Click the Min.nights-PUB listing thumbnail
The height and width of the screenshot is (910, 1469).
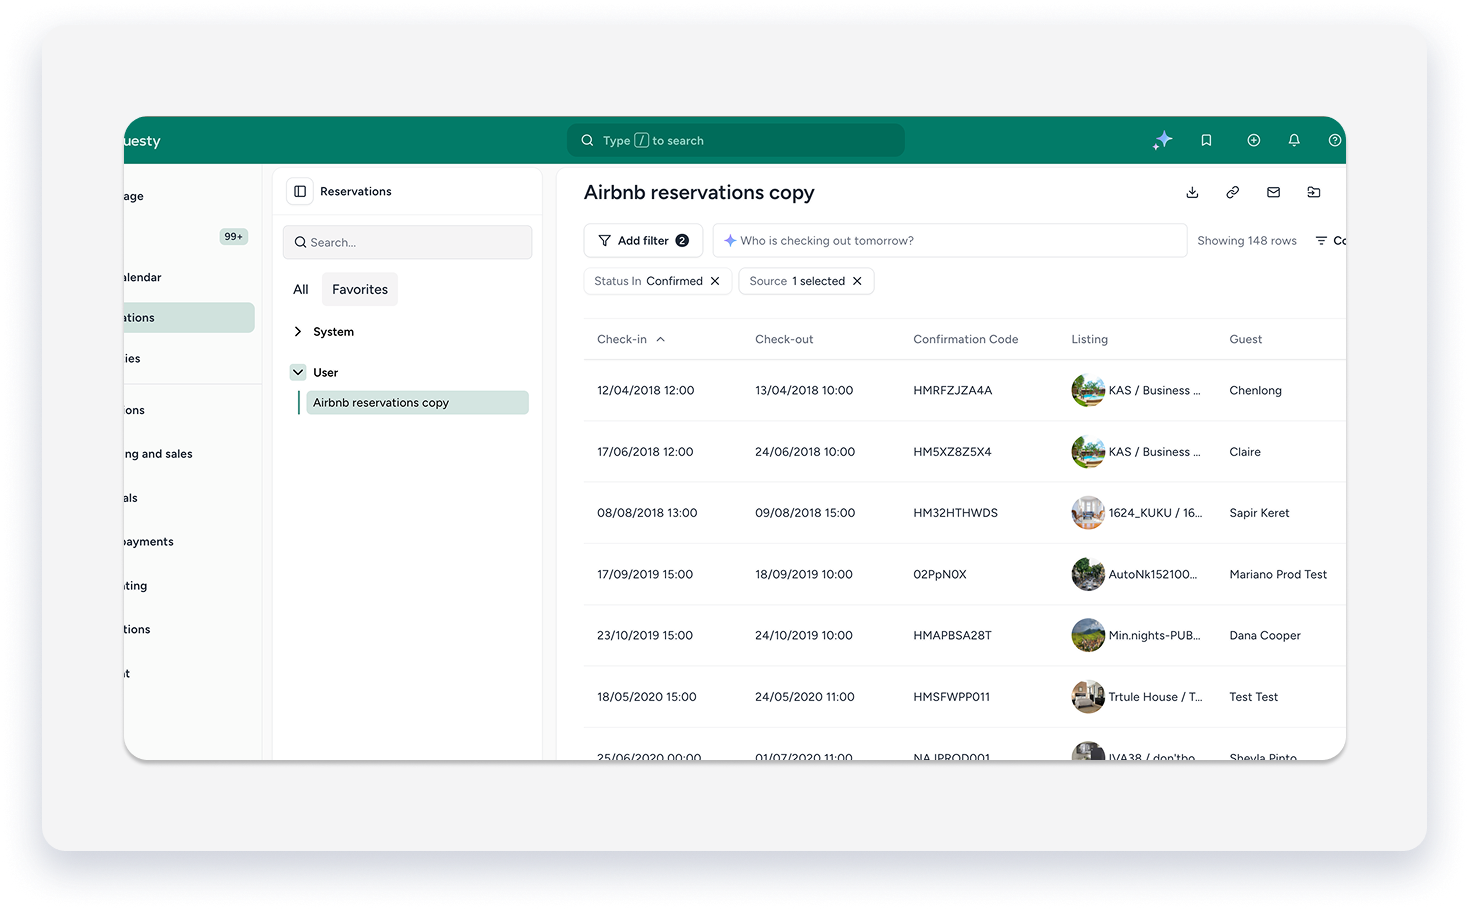1088,635
